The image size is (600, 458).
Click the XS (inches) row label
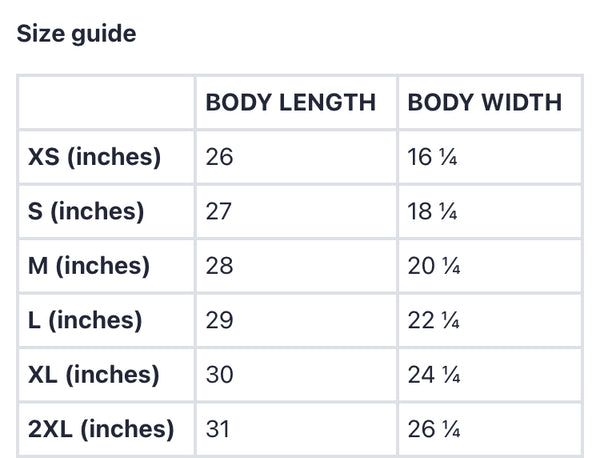coord(95,157)
